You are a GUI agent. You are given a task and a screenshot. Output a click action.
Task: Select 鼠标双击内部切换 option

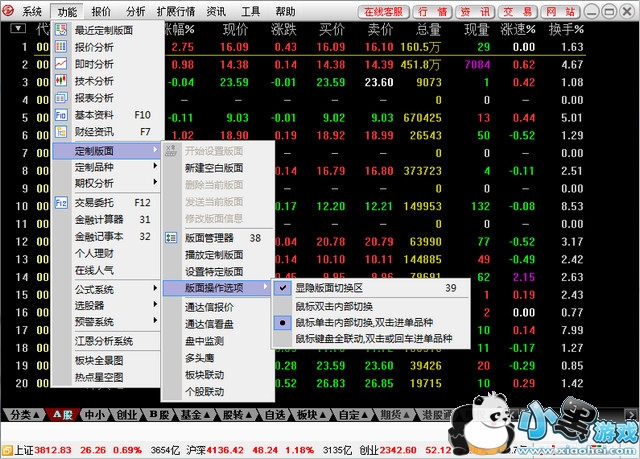[371, 306]
